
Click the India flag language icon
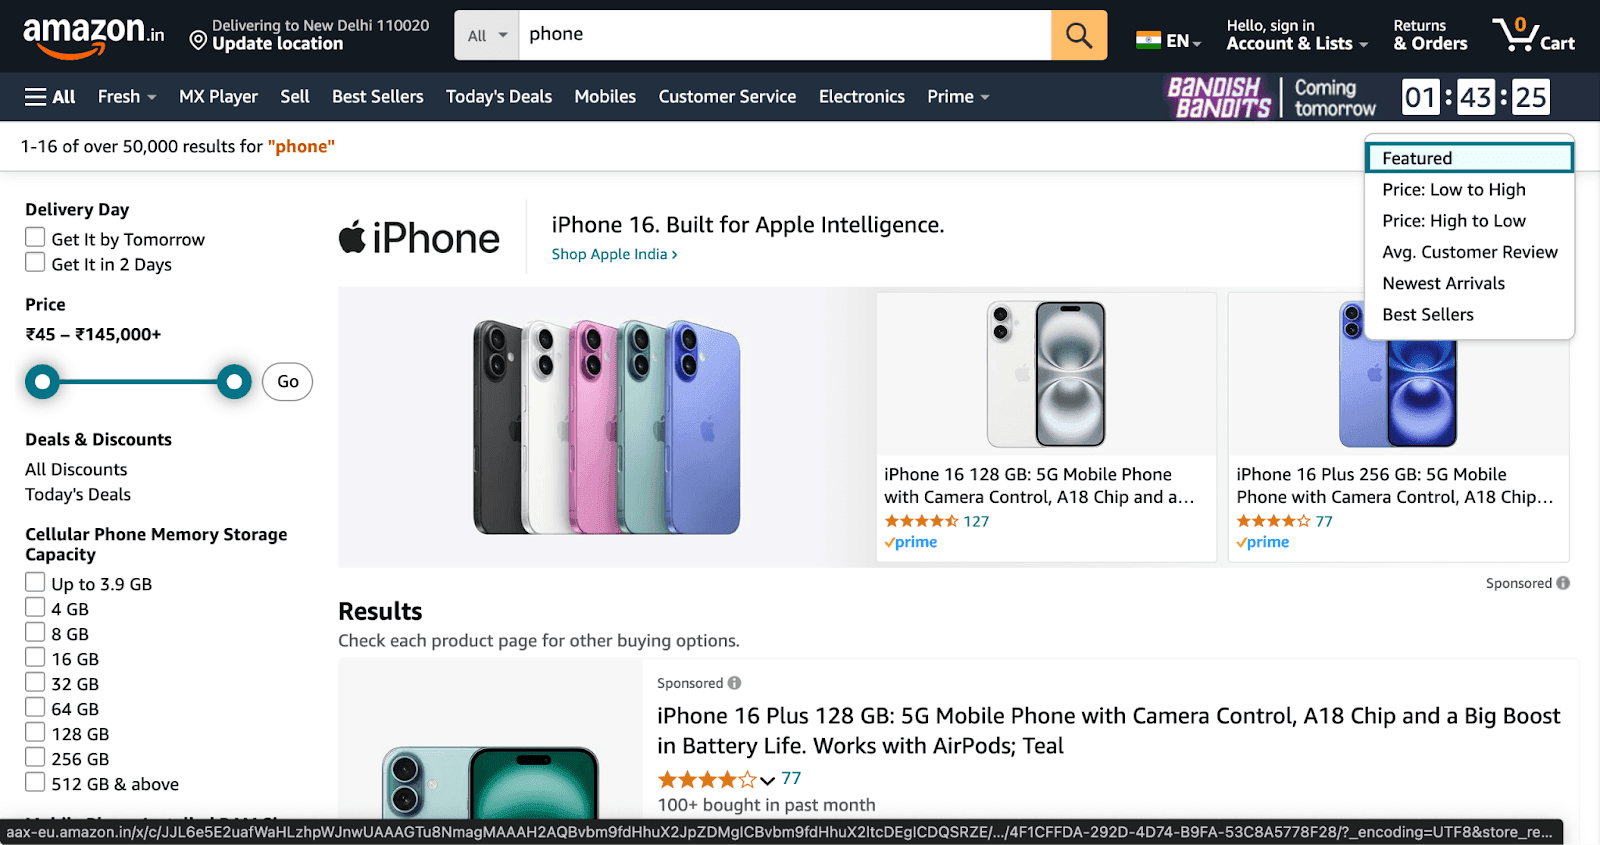click(x=1148, y=40)
